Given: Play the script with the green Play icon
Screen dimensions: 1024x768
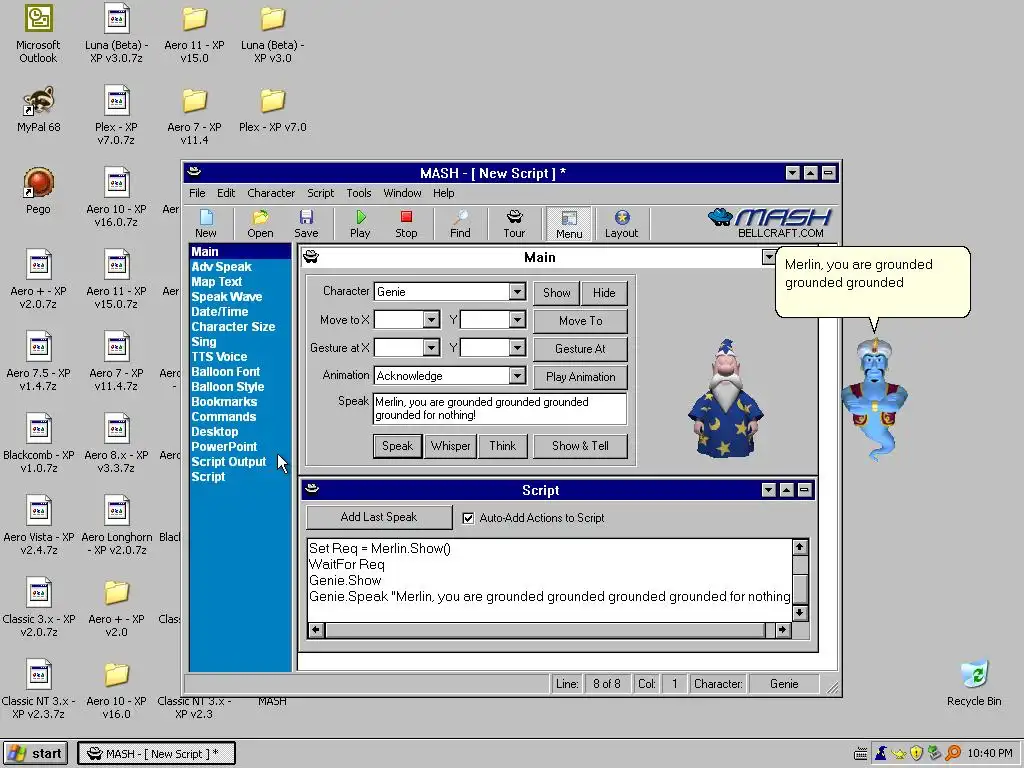Looking at the screenshot, I should tap(360, 223).
